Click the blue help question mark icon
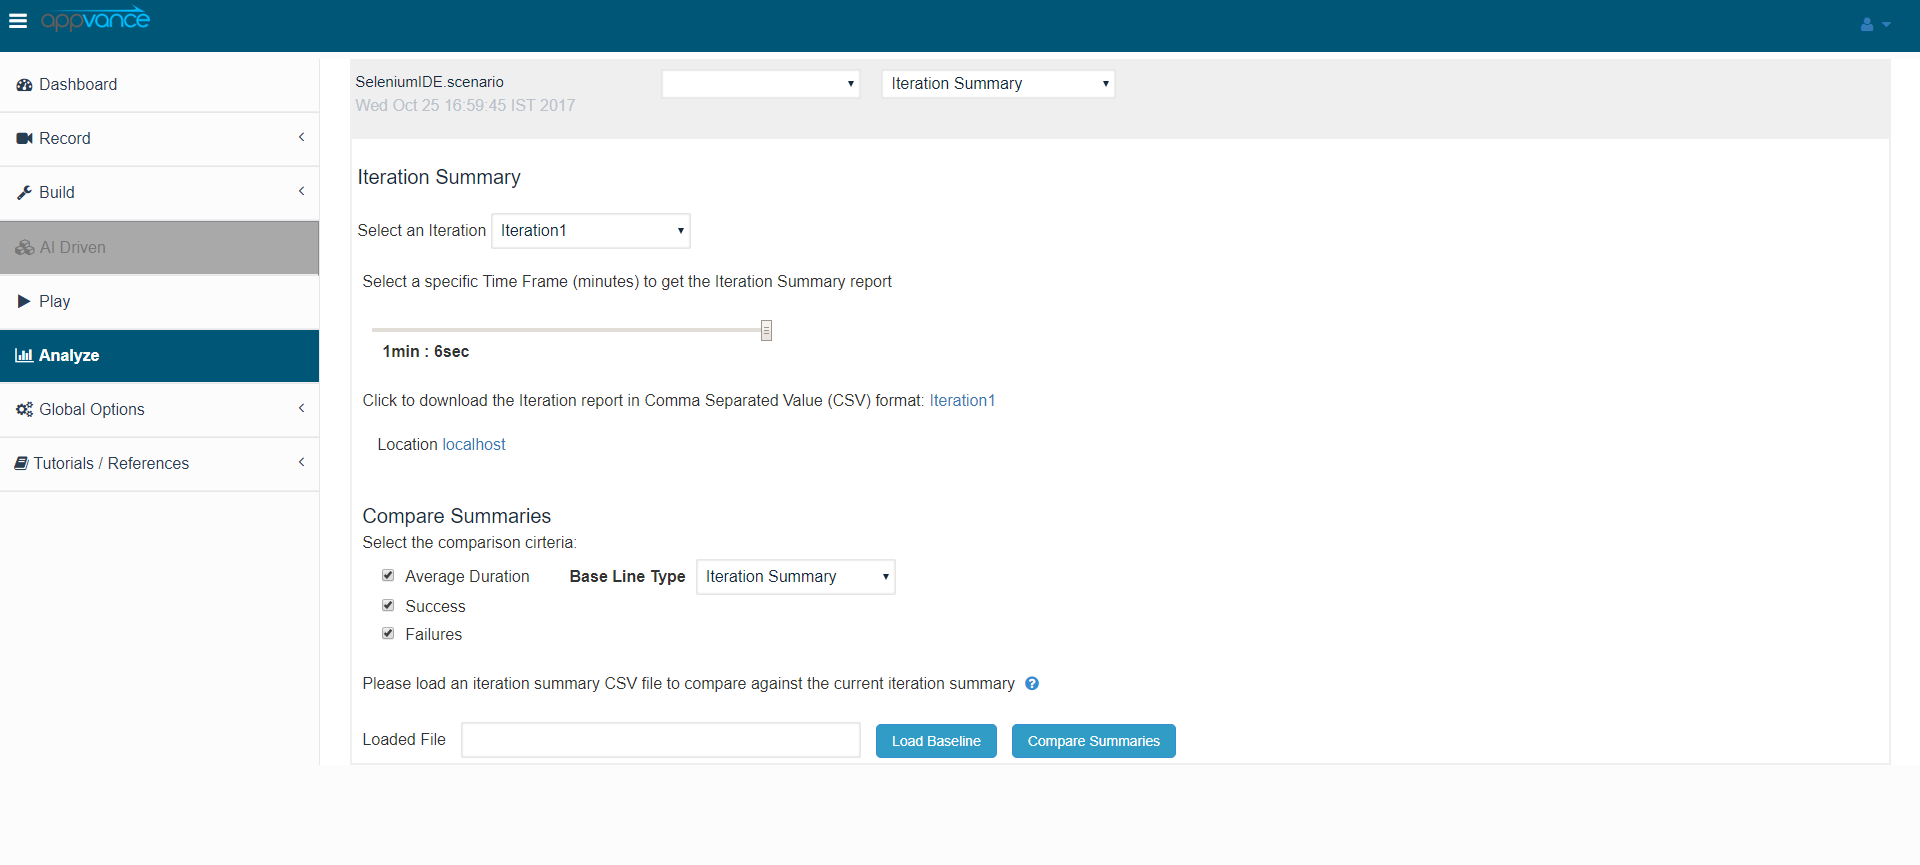Image resolution: width=1920 pixels, height=865 pixels. click(x=1032, y=684)
